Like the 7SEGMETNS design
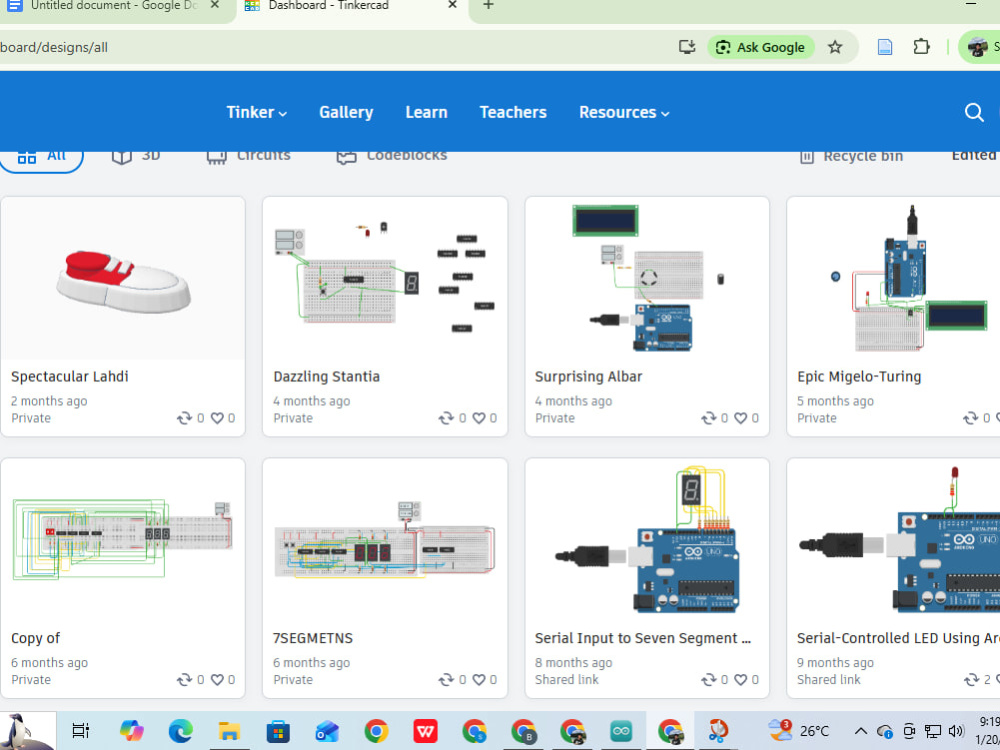This screenshot has width=1000, height=750. pyautogui.click(x=479, y=680)
